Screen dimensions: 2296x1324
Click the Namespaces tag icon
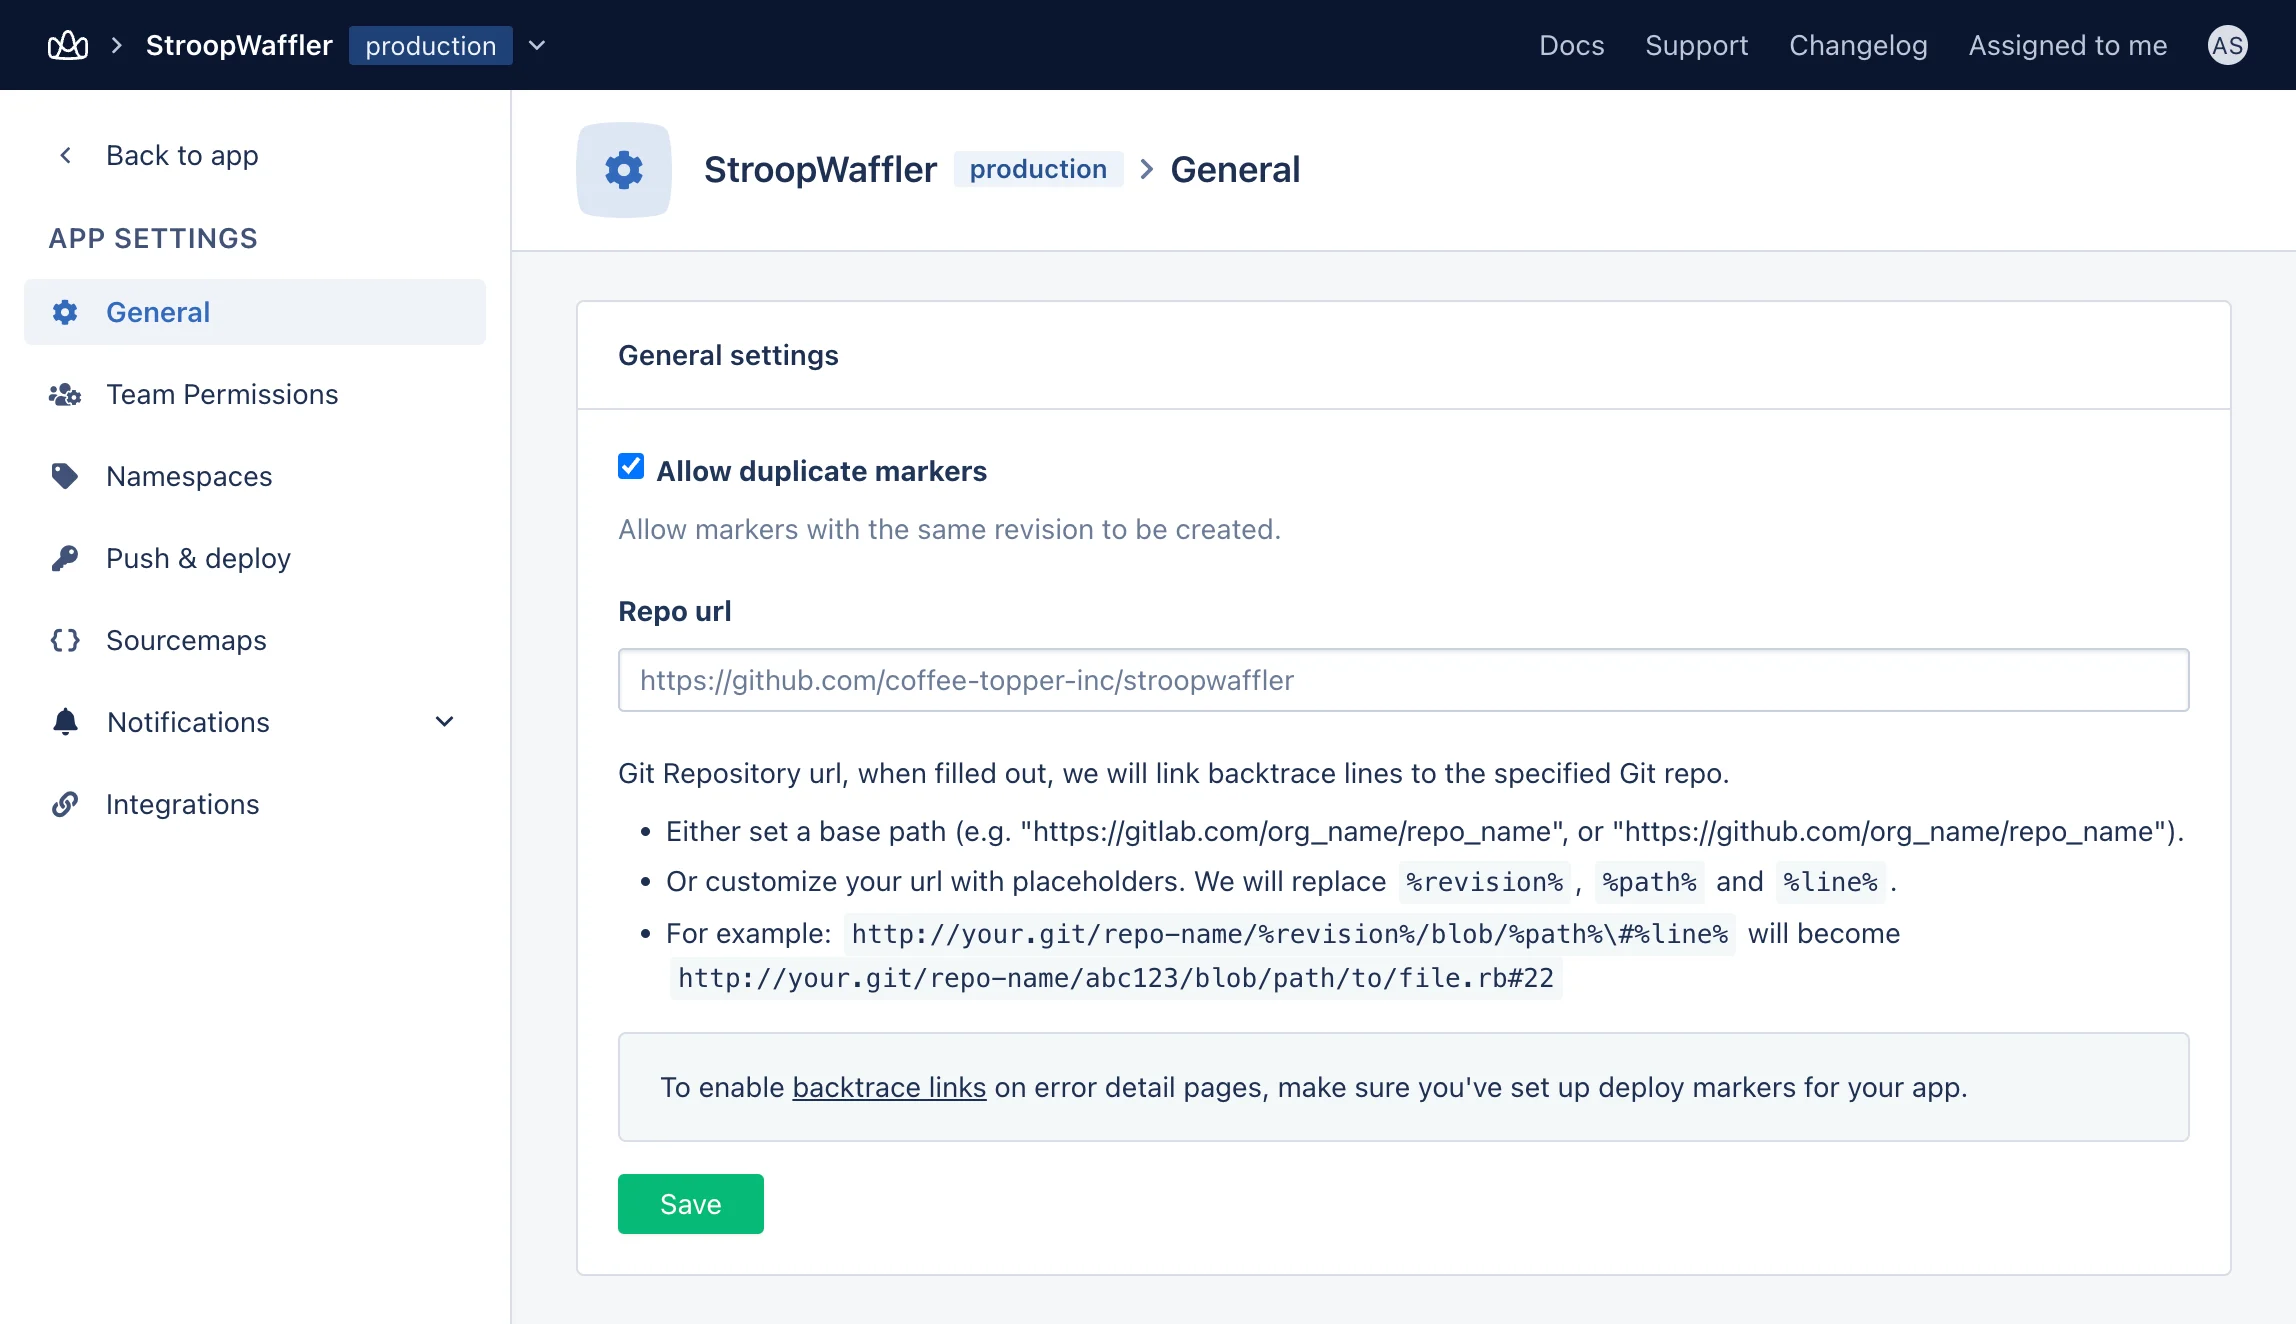65,476
